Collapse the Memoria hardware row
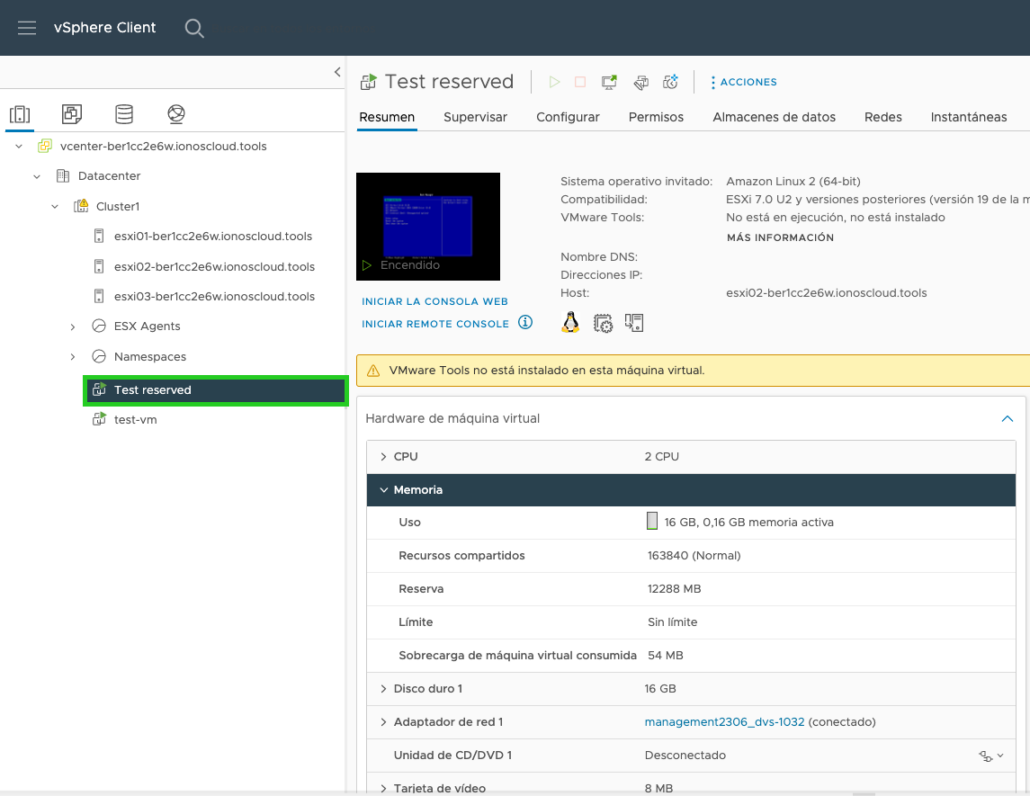 (384, 490)
